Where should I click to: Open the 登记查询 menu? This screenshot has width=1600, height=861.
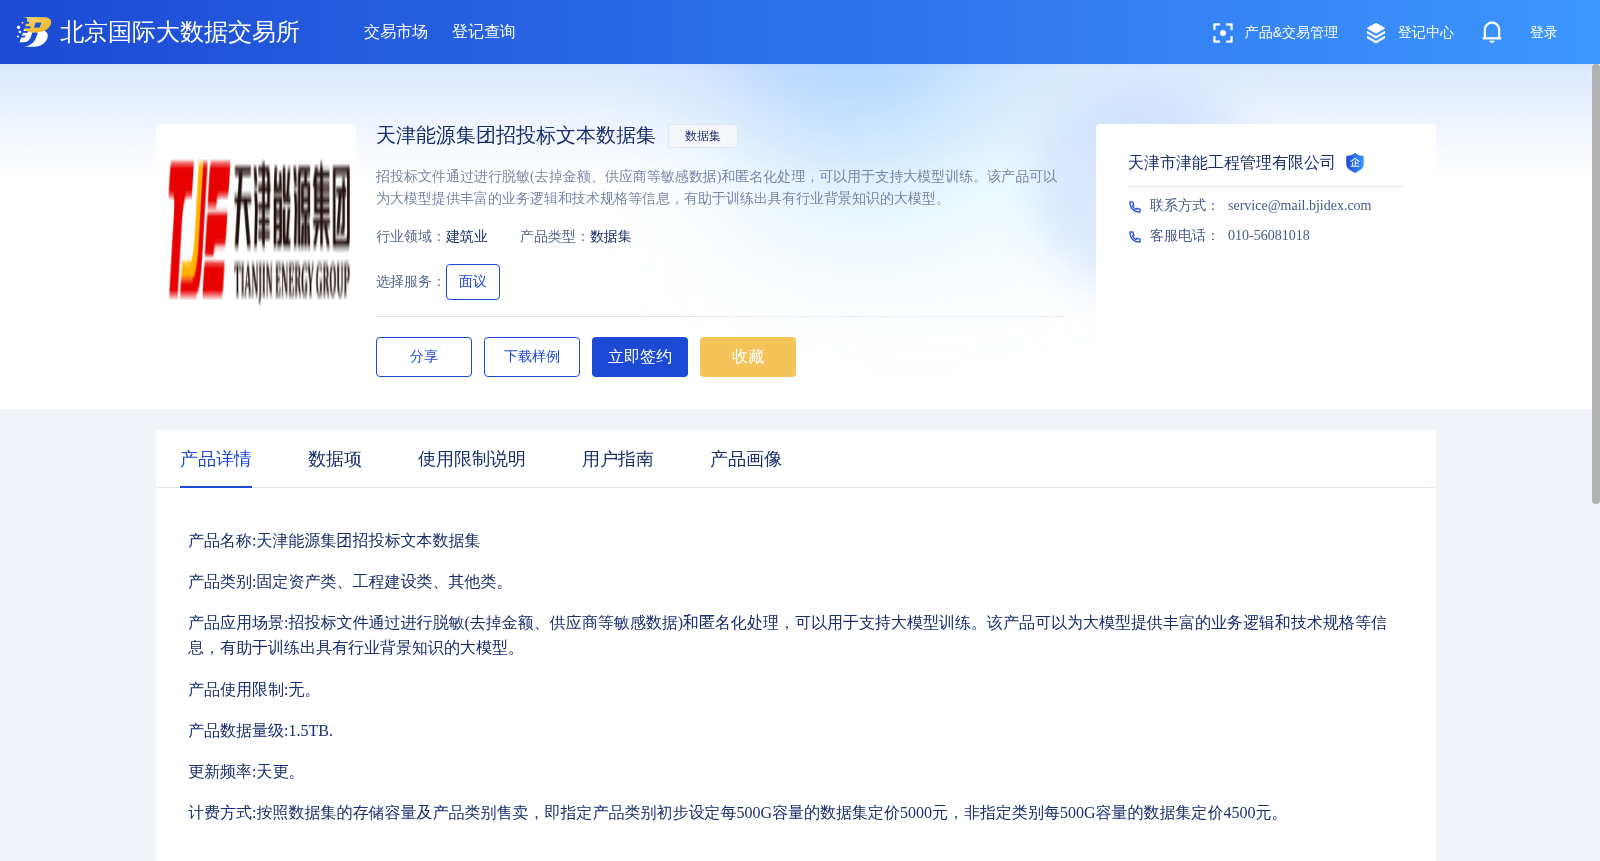point(484,32)
